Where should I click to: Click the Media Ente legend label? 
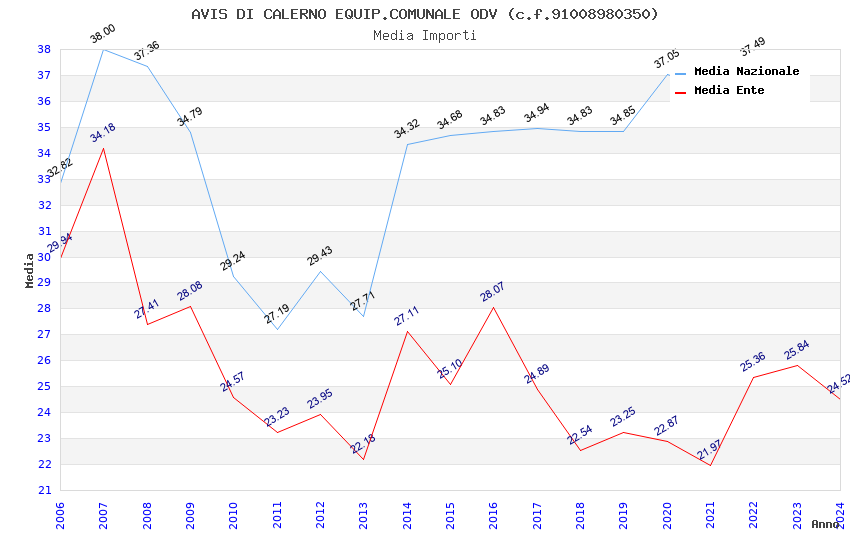[x=729, y=90]
